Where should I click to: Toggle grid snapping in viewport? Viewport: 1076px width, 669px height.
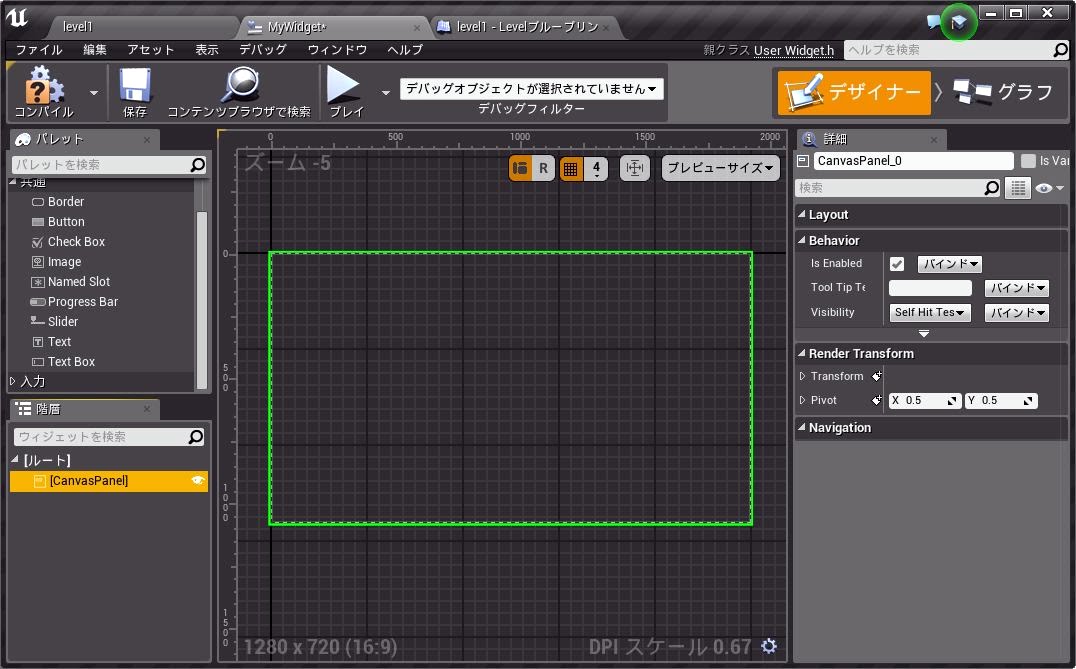(x=571, y=168)
